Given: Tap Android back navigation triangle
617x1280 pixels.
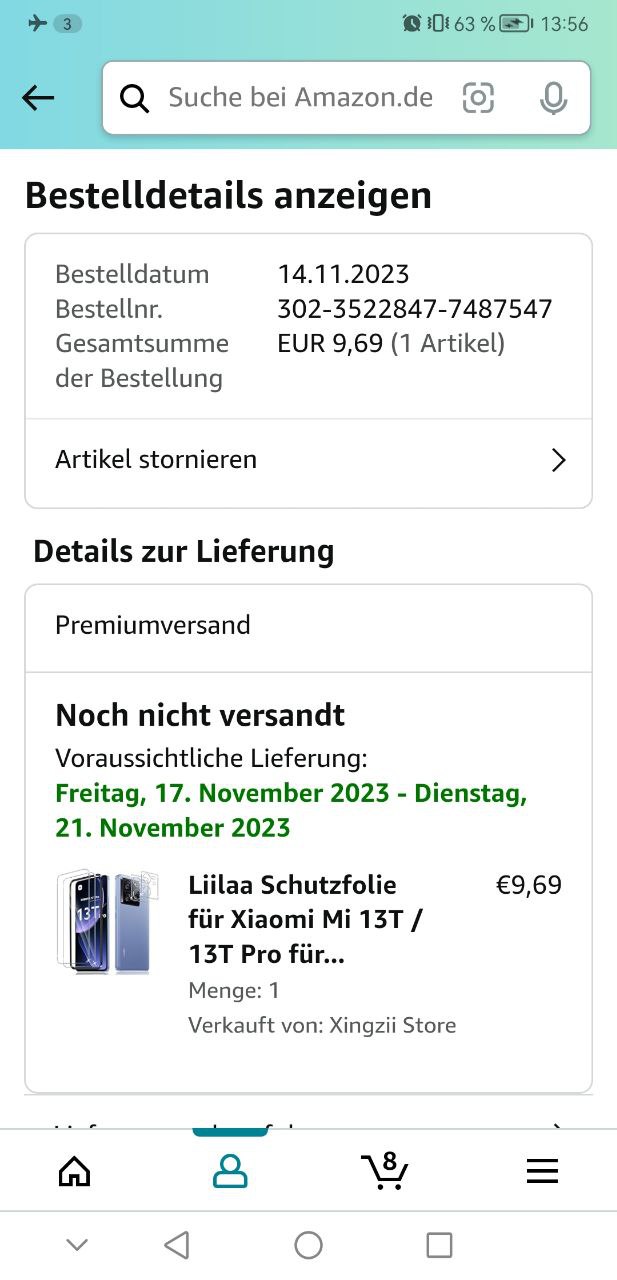Looking at the screenshot, I should coord(176,1245).
